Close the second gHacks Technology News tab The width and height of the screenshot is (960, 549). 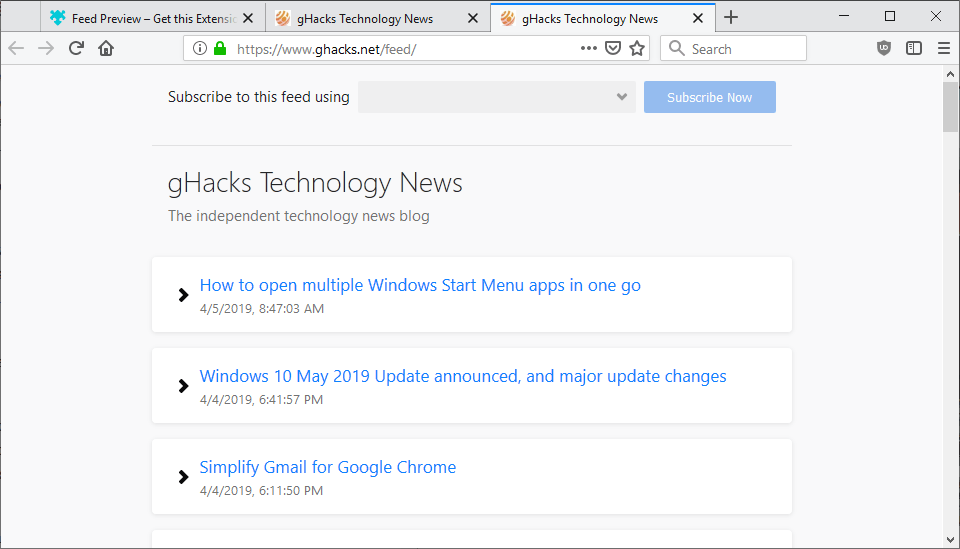(473, 18)
